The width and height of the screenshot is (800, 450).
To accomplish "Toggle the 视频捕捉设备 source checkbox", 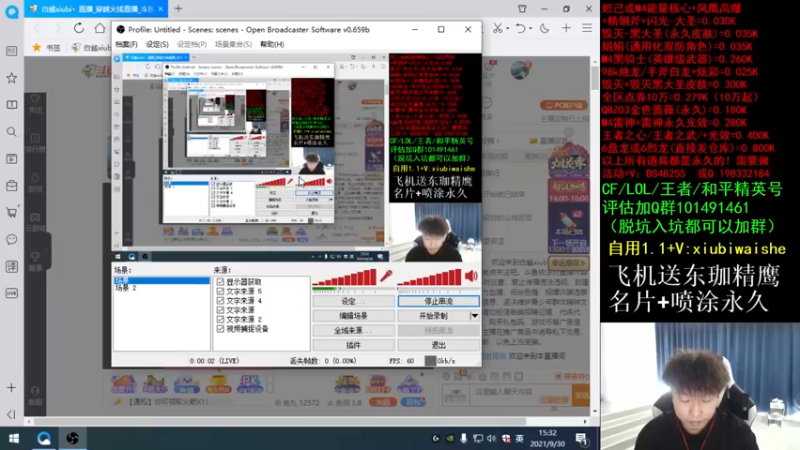I will (220, 329).
